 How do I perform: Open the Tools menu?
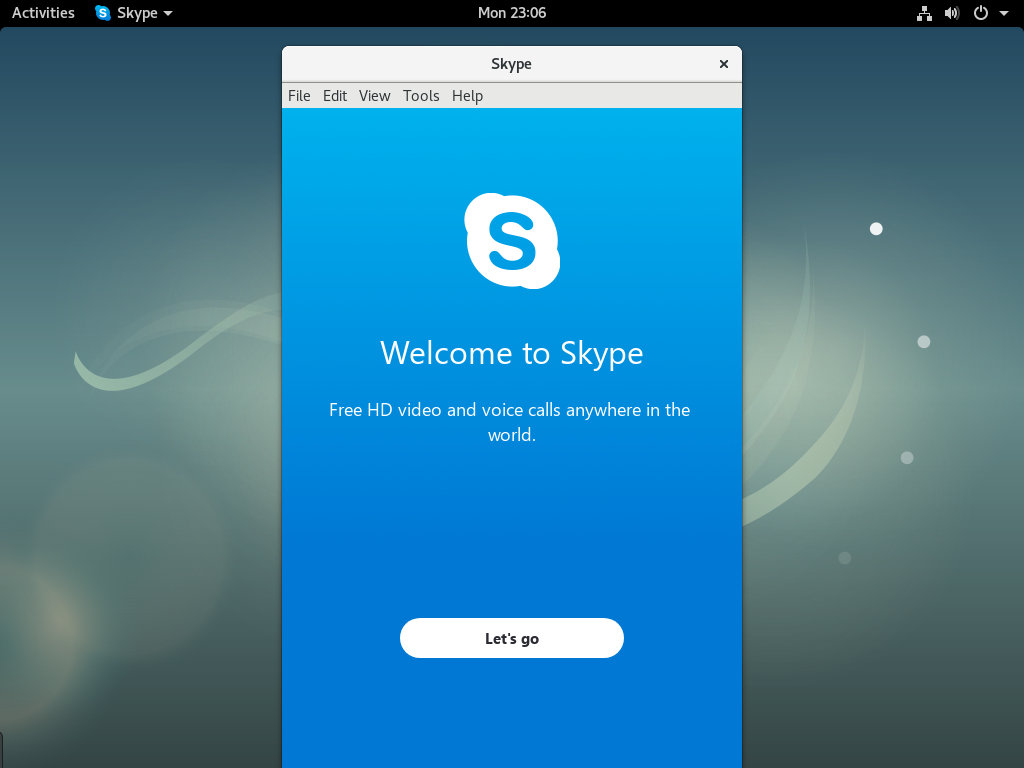[x=421, y=96]
